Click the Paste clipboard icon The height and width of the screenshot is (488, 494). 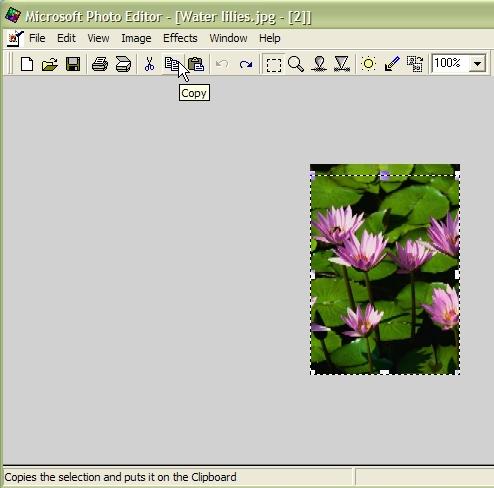pyautogui.click(x=196, y=64)
